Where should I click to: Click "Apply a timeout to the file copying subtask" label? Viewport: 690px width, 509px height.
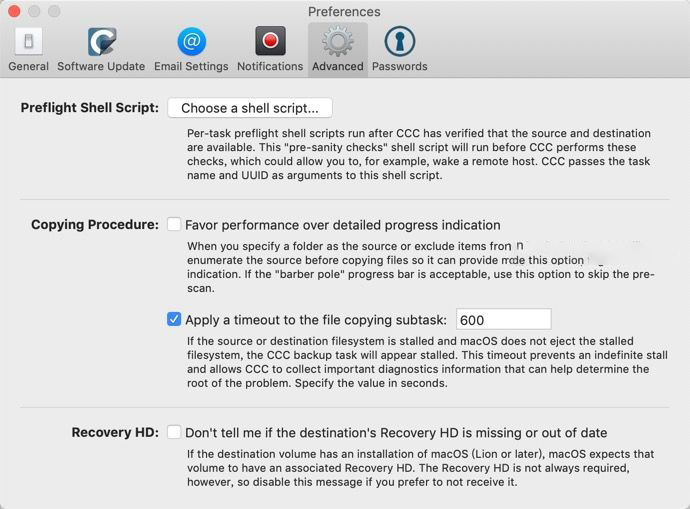[x=316, y=320]
